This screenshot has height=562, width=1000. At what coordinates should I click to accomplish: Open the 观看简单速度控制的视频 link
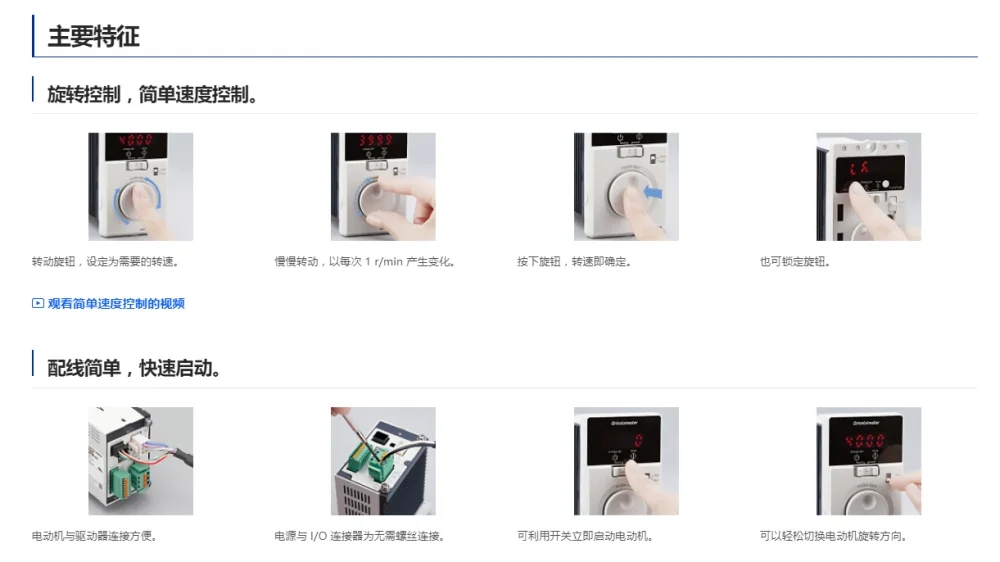pos(115,304)
